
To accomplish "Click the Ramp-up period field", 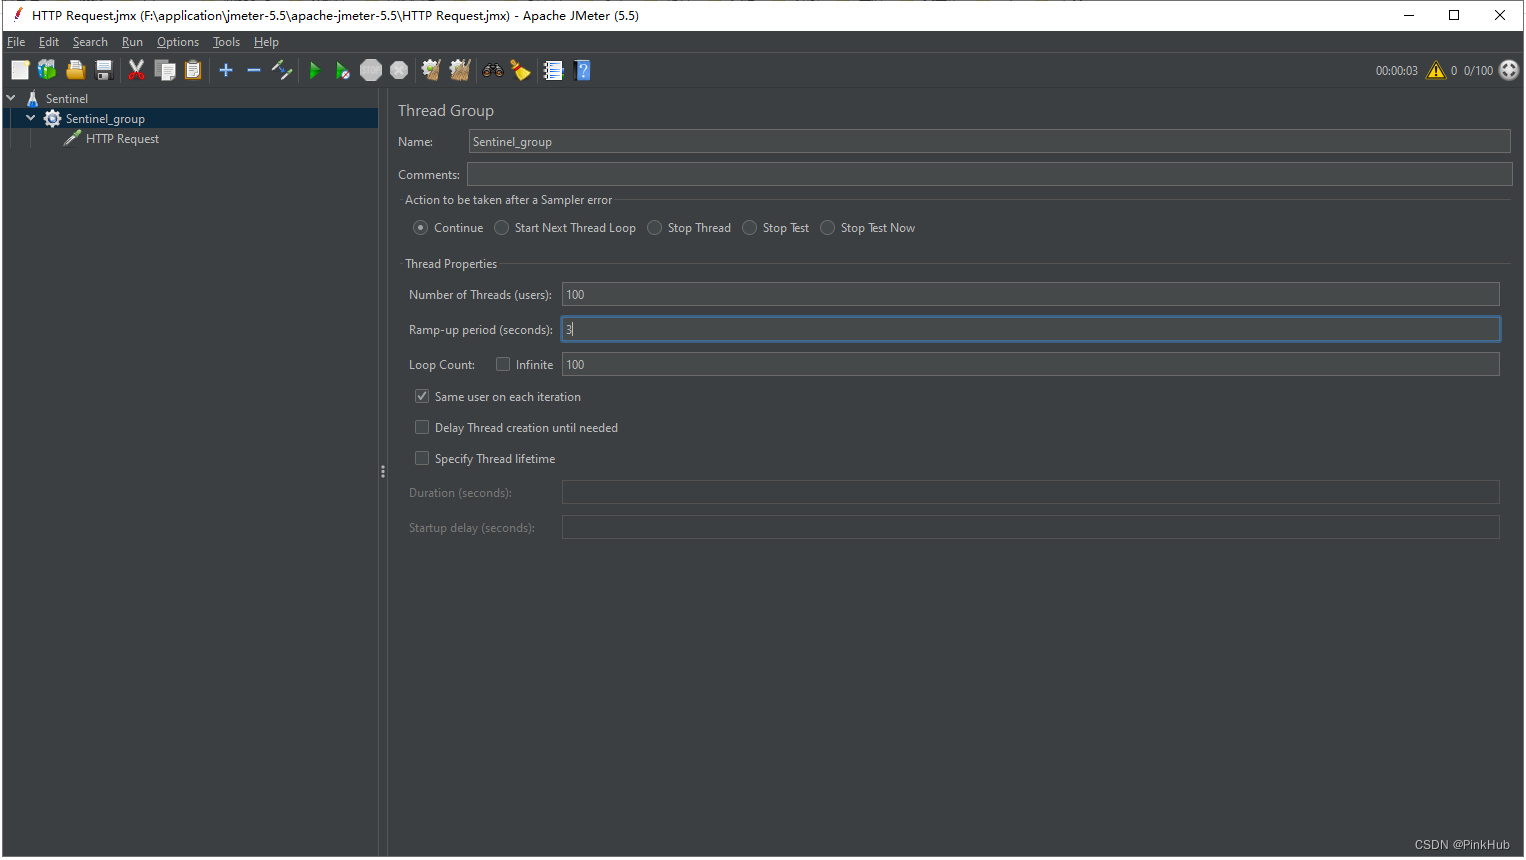I will pos(1030,330).
